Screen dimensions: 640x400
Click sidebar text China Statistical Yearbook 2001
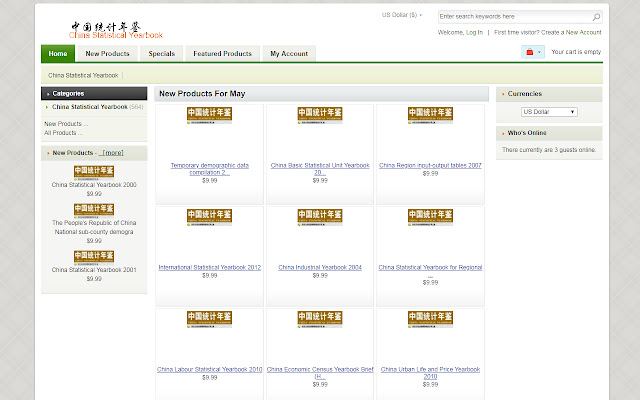[x=94, y=270]
